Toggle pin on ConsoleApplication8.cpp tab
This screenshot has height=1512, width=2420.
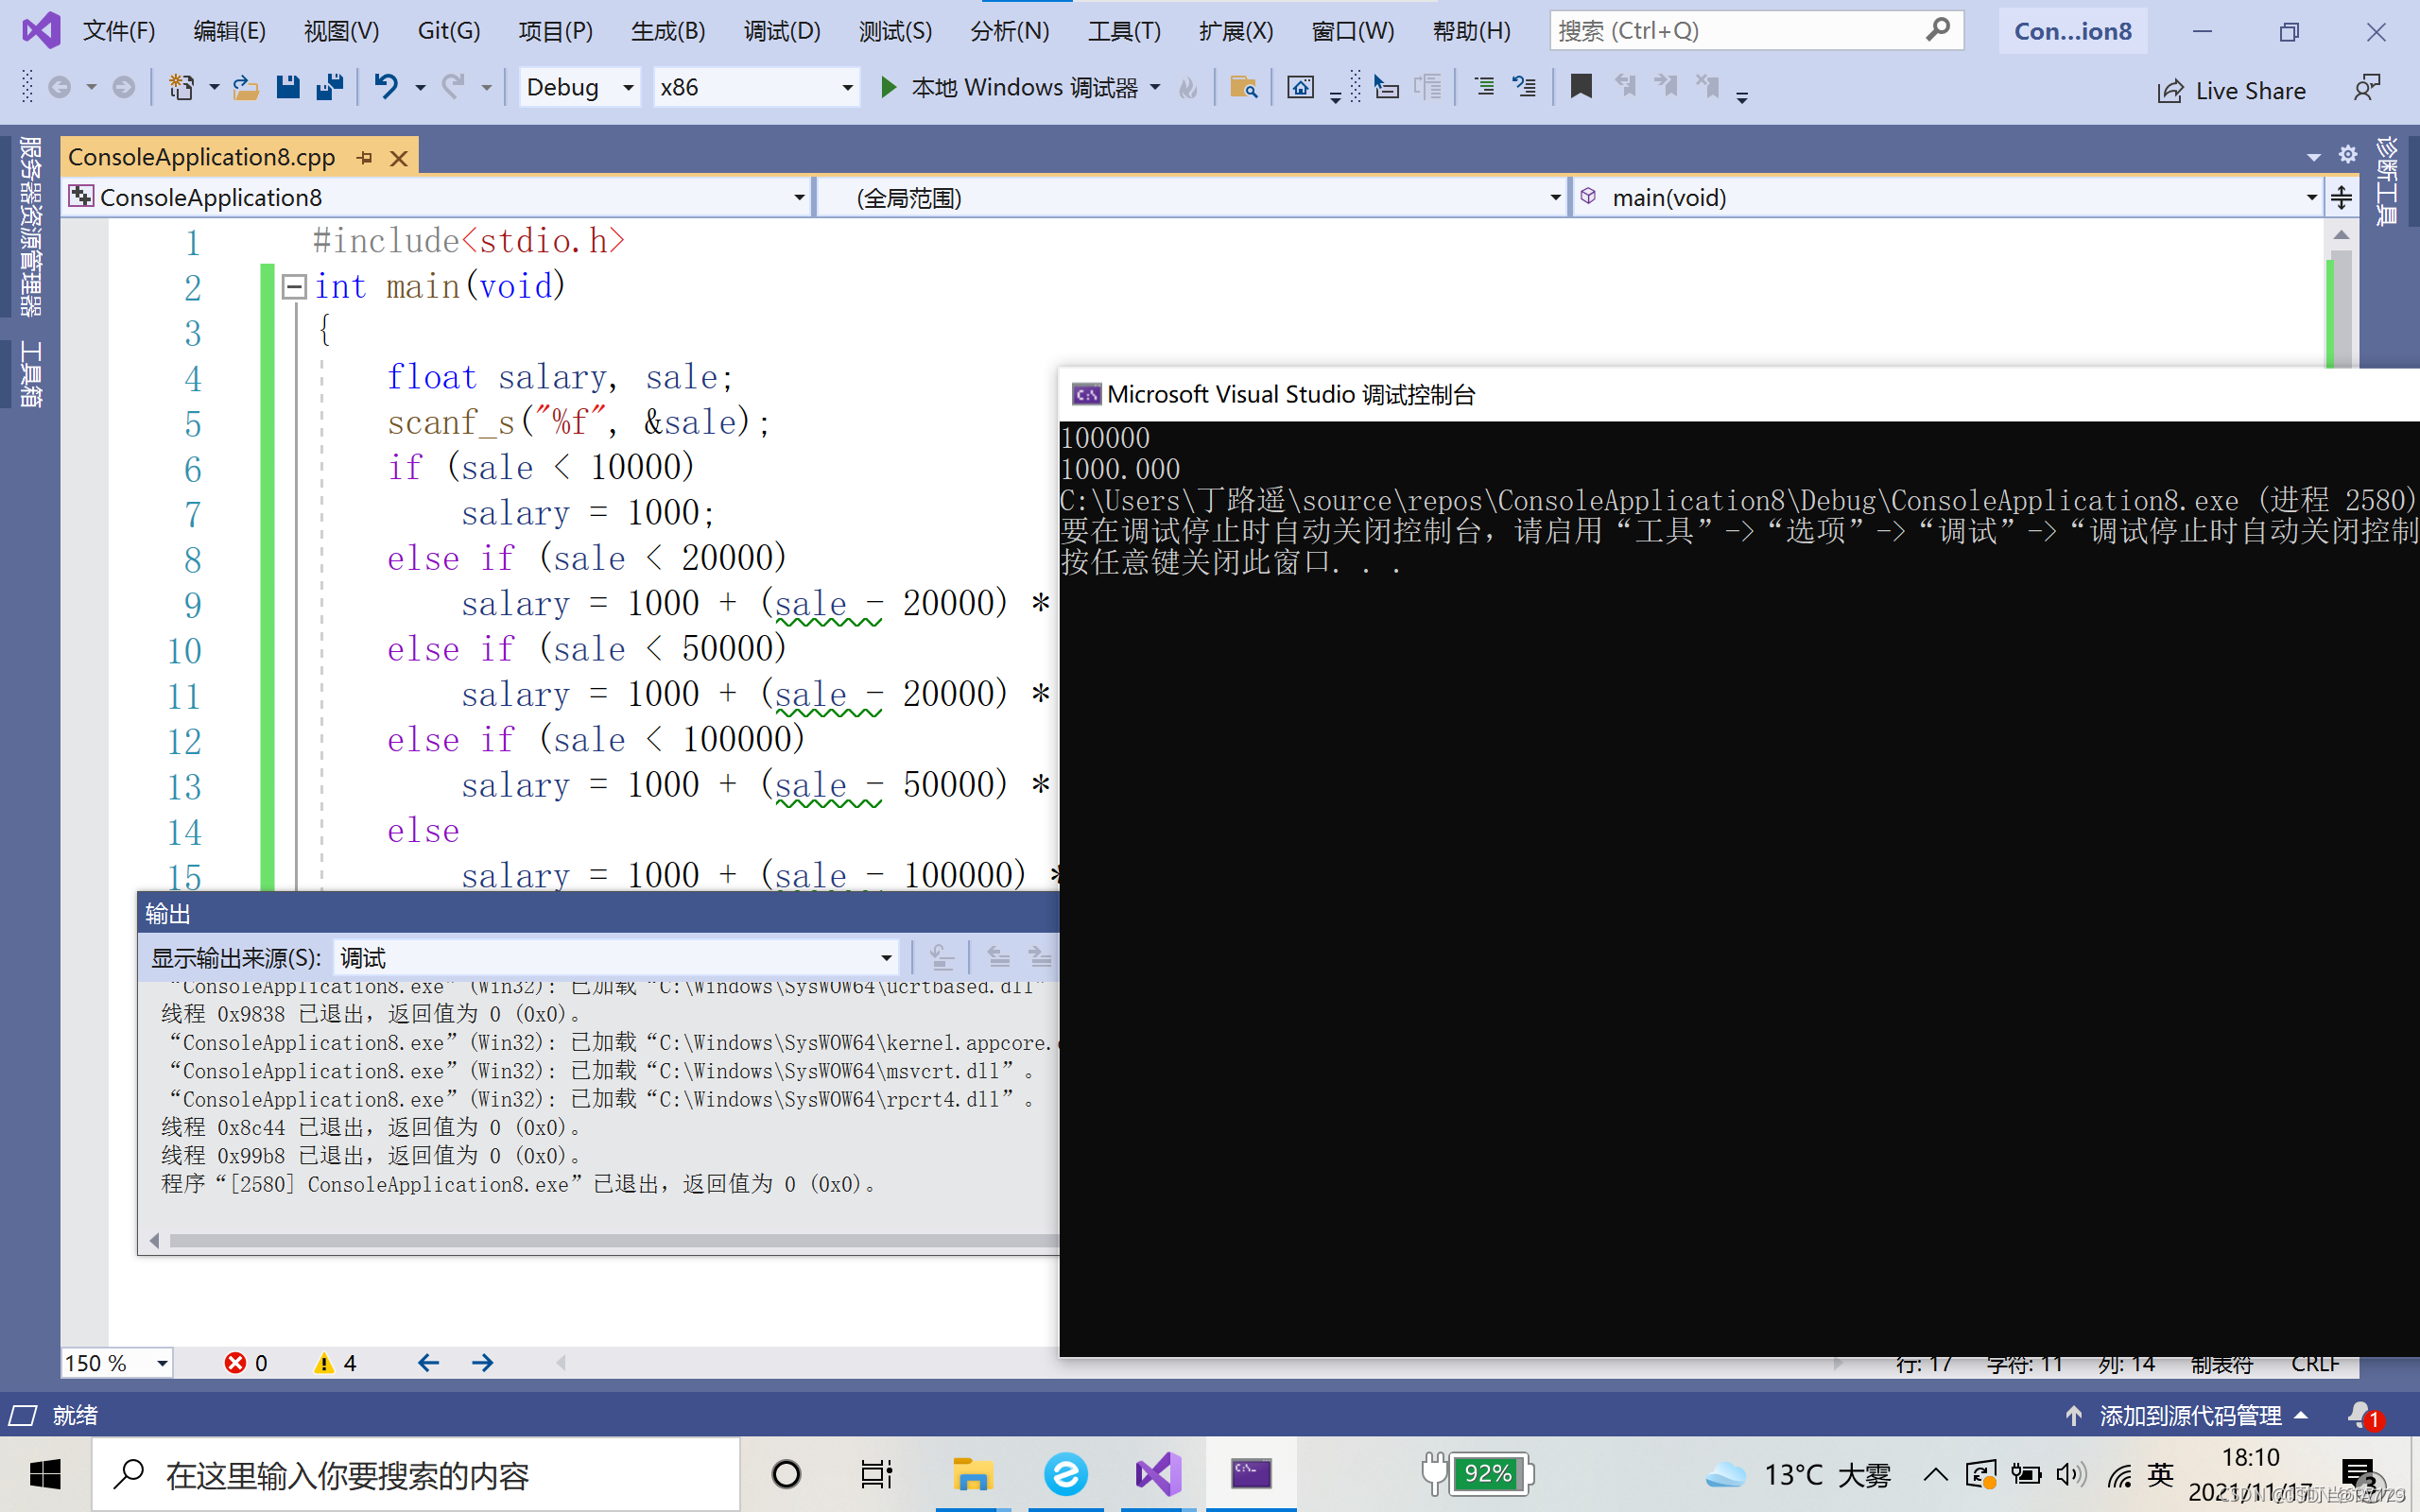click(365, 158)
